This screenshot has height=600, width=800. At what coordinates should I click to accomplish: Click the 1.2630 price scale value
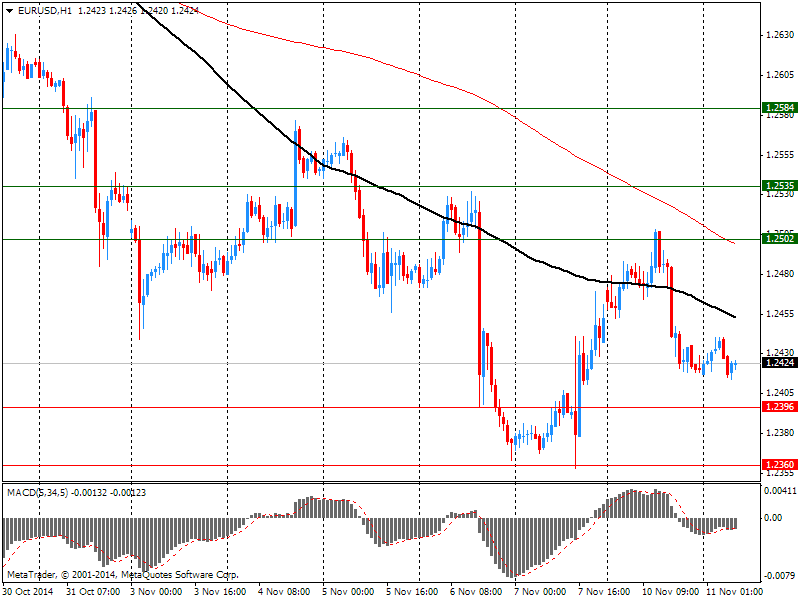[780, 35]
